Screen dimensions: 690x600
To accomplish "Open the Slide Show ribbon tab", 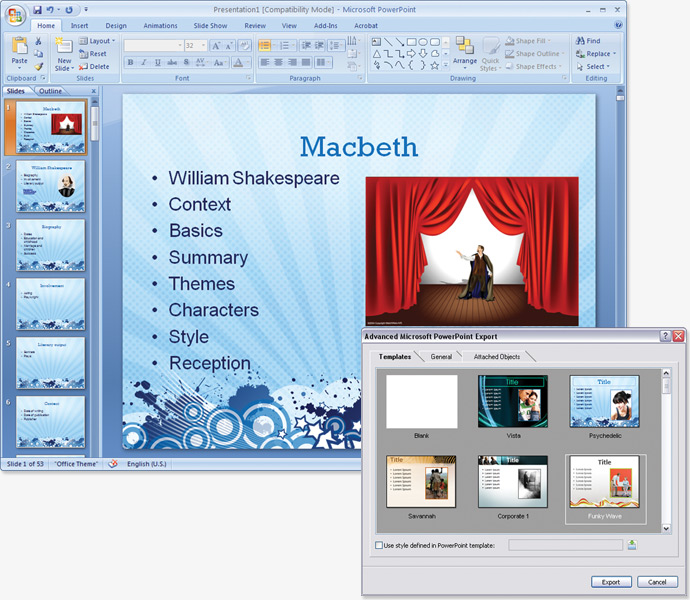I will 210,26.
